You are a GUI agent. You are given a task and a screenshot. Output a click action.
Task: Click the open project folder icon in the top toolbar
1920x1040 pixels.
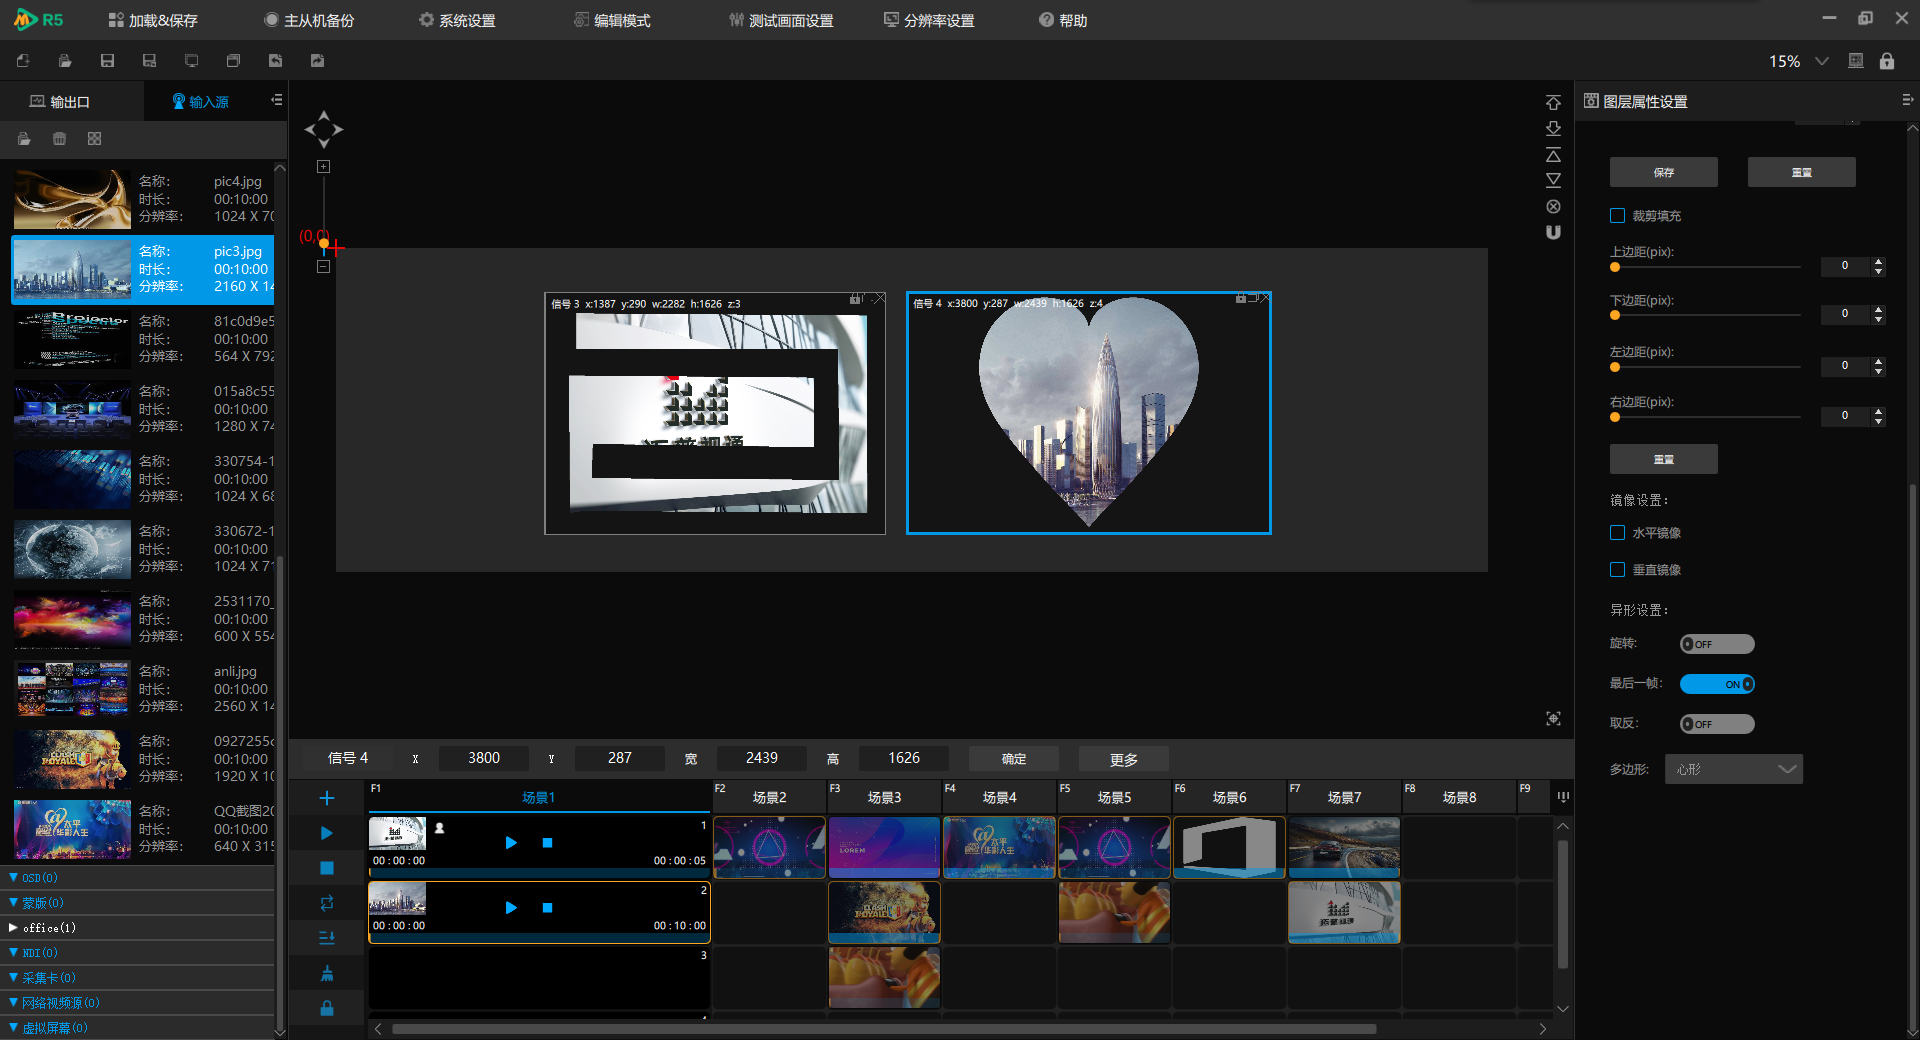point(65,61)
